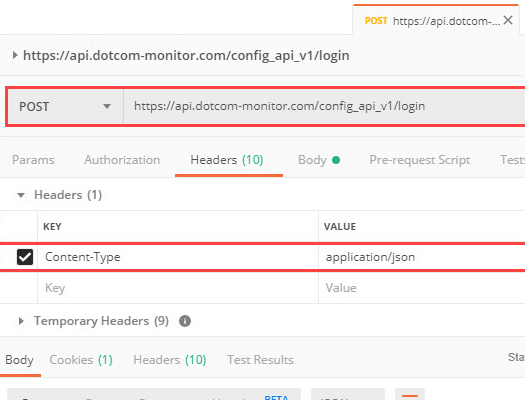
Task: Uncheck the Content-Type header checkbox
Action: [25, 257]
